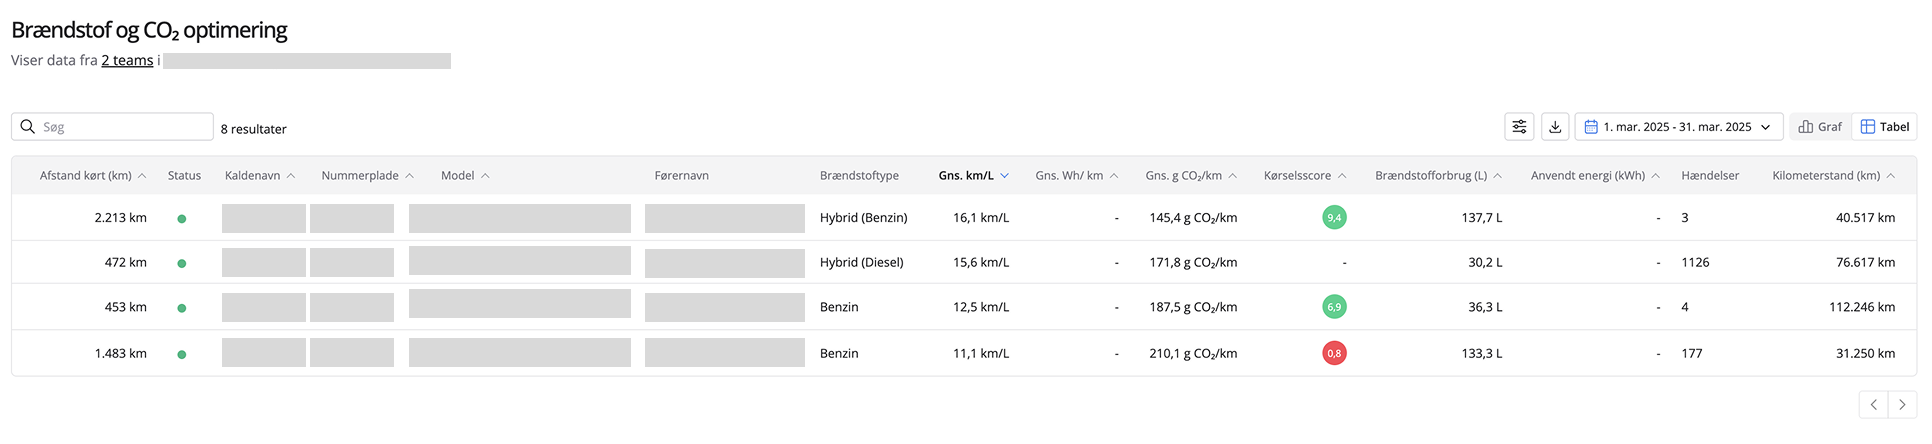Go to previous page arrow
This screenshot has height=444, width=1932.
click(1874, 405)
